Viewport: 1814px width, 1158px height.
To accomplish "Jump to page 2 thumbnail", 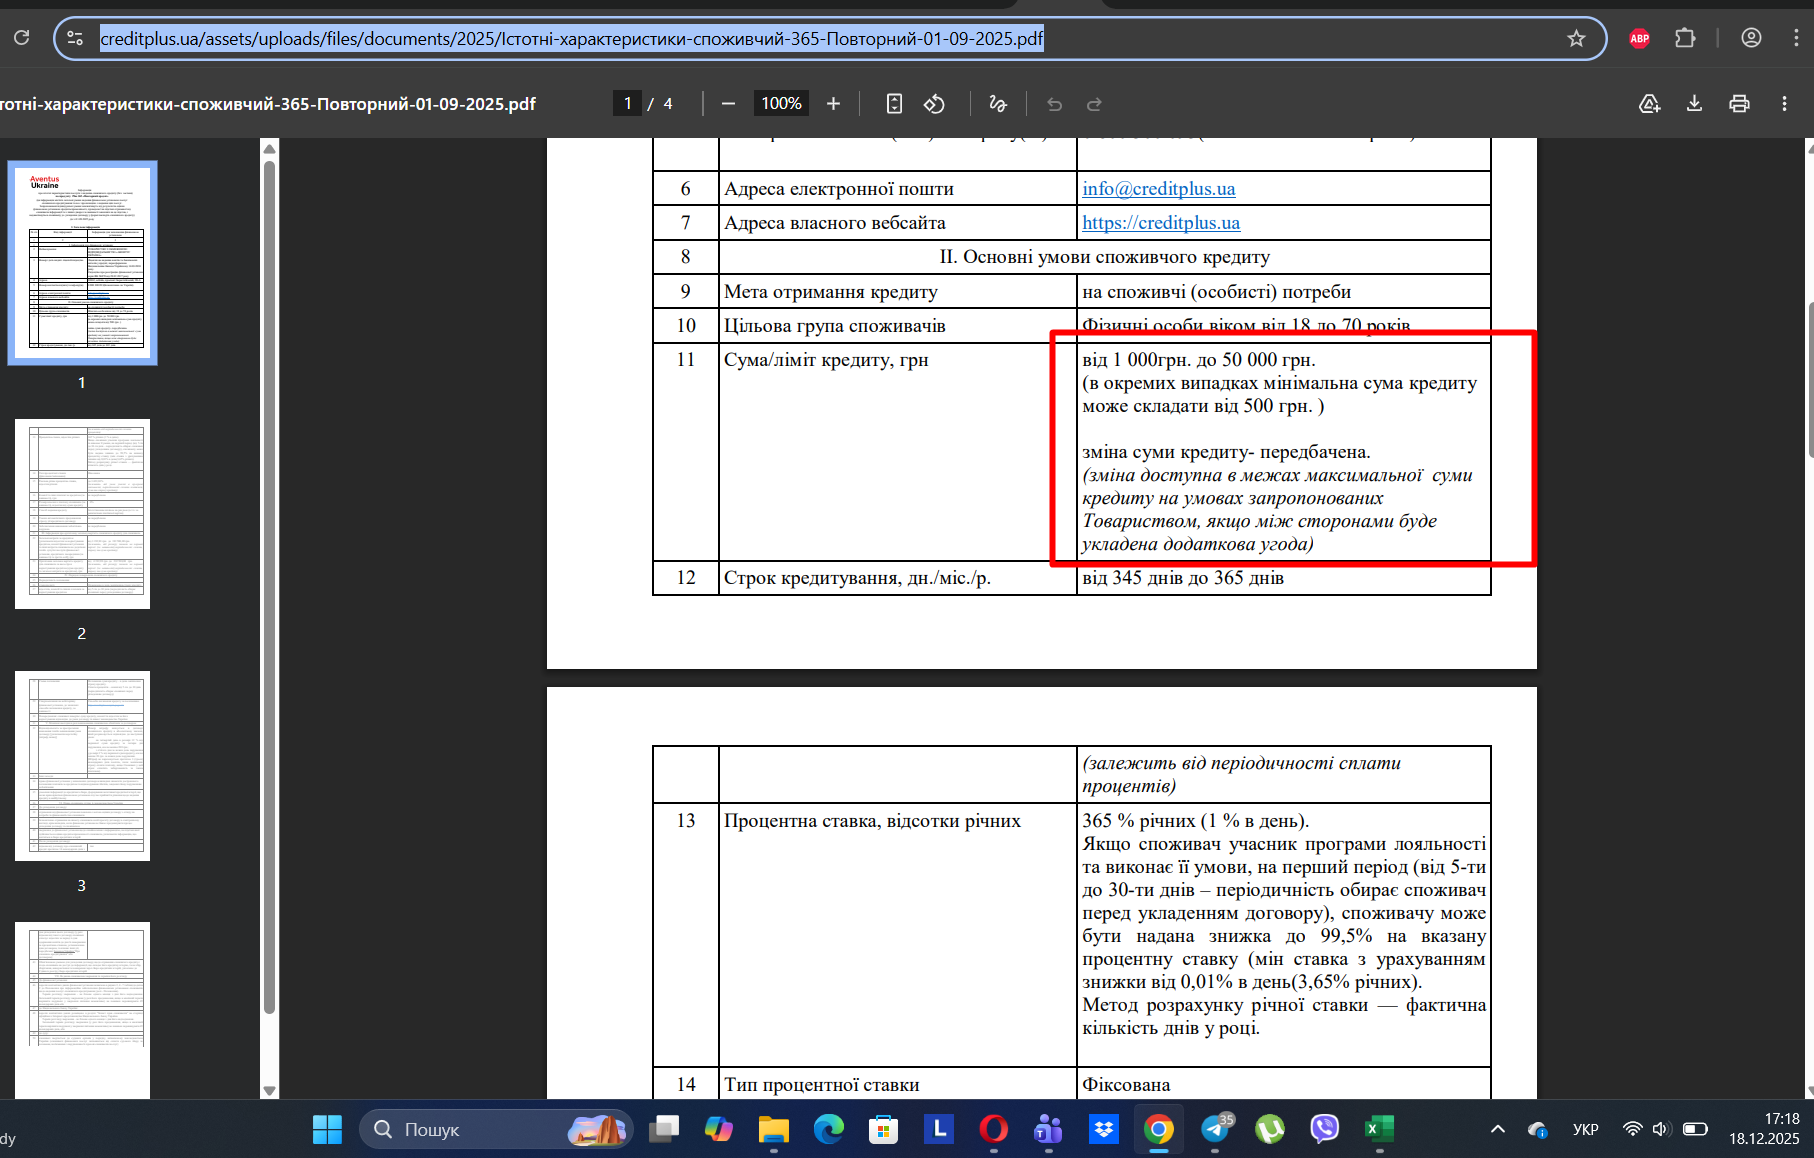I will (82, 514).
